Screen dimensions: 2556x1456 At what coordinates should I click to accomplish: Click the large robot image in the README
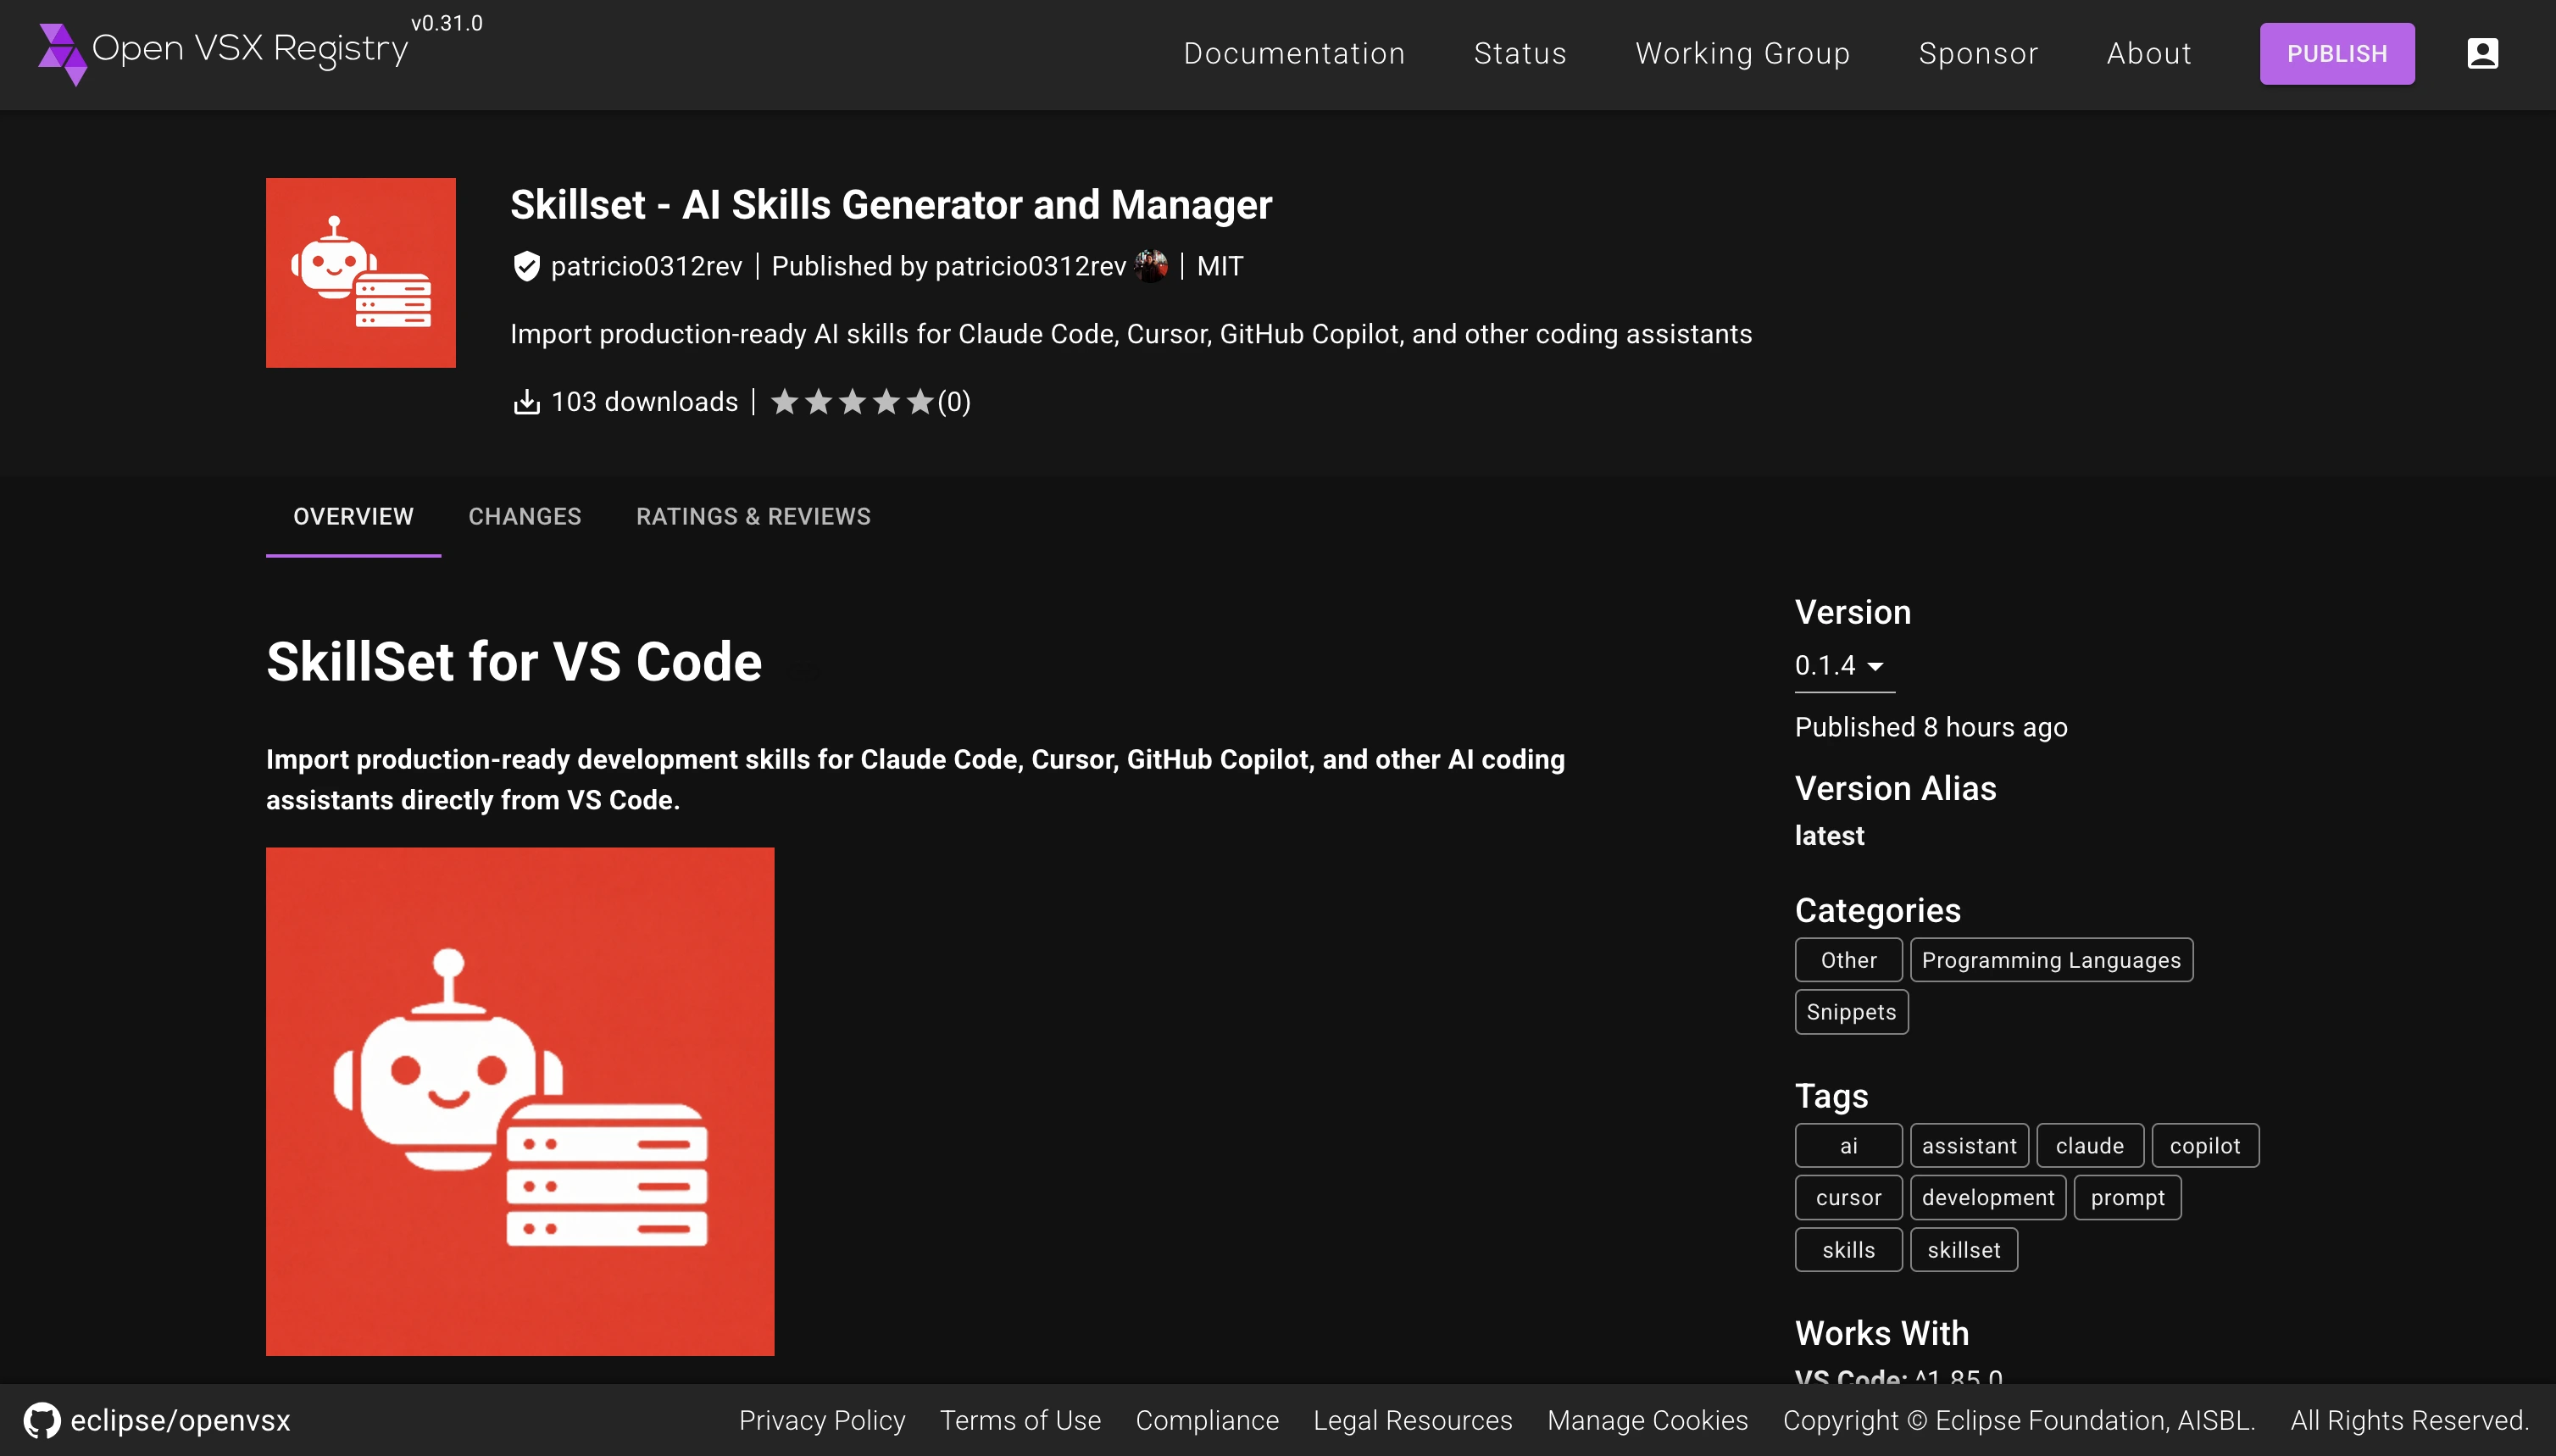click(x=520, y=1101)
